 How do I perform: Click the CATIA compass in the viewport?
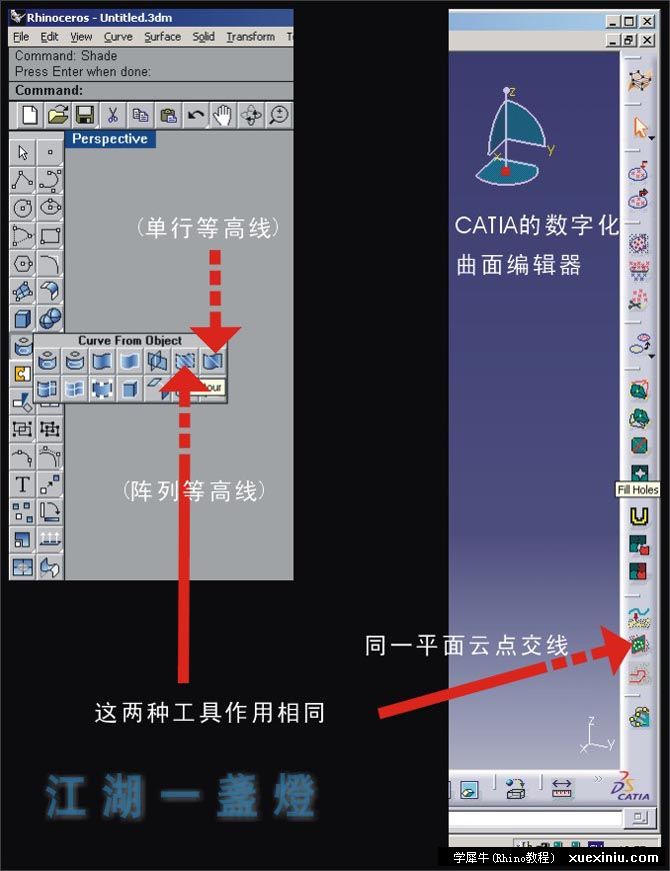(x=513, y=137)
